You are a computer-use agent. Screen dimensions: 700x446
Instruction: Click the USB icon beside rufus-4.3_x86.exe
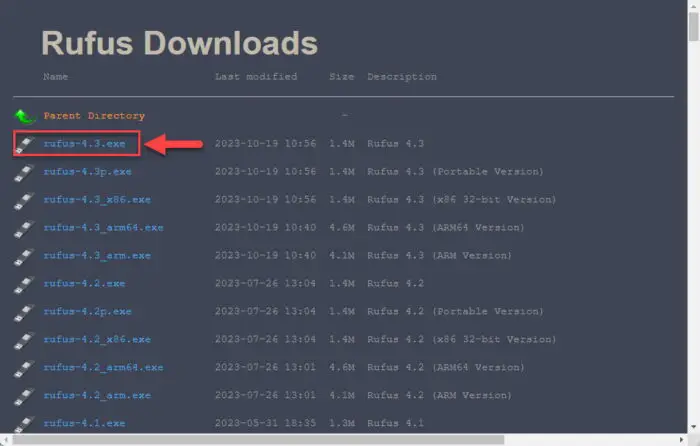[x=25, y=201]
